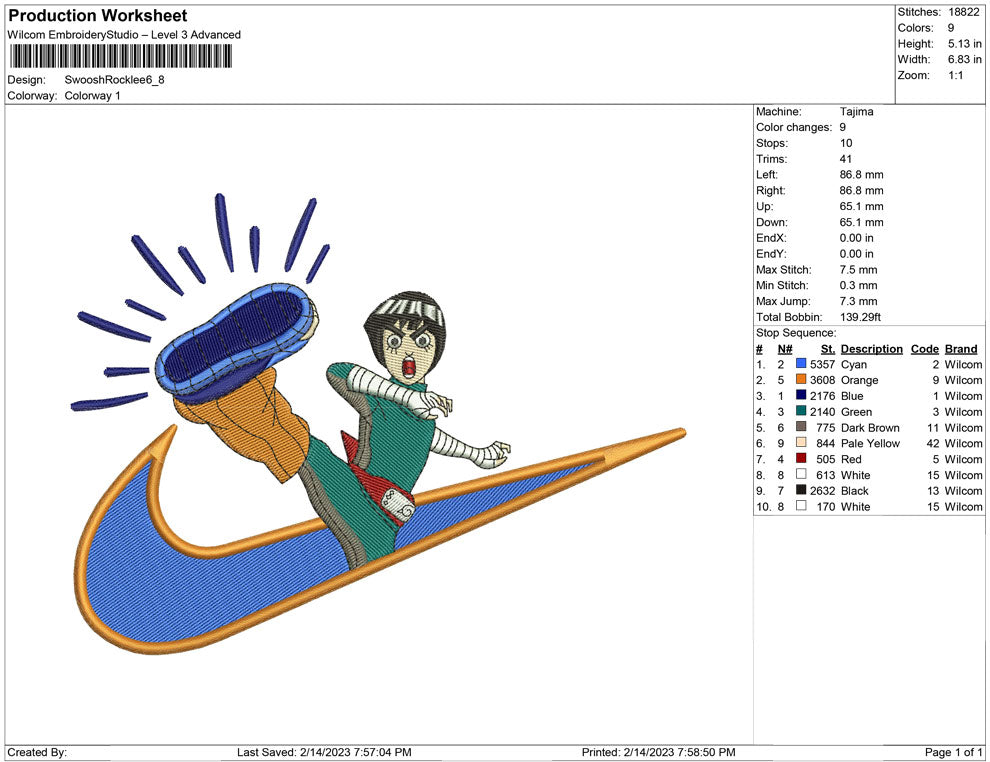The image size is (990, 762).
Task: Click the '3608' stitch count in Orange row
Action: coord(822,380)
